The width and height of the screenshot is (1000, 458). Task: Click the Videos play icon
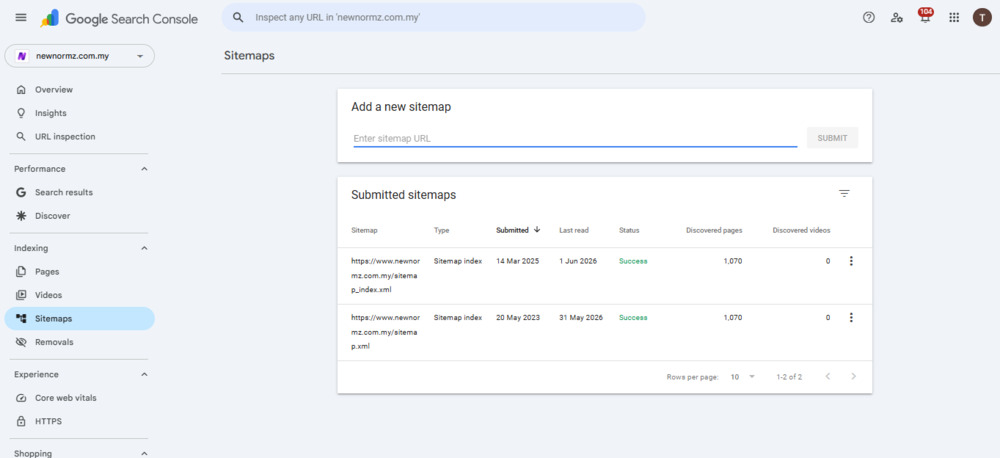21,295
